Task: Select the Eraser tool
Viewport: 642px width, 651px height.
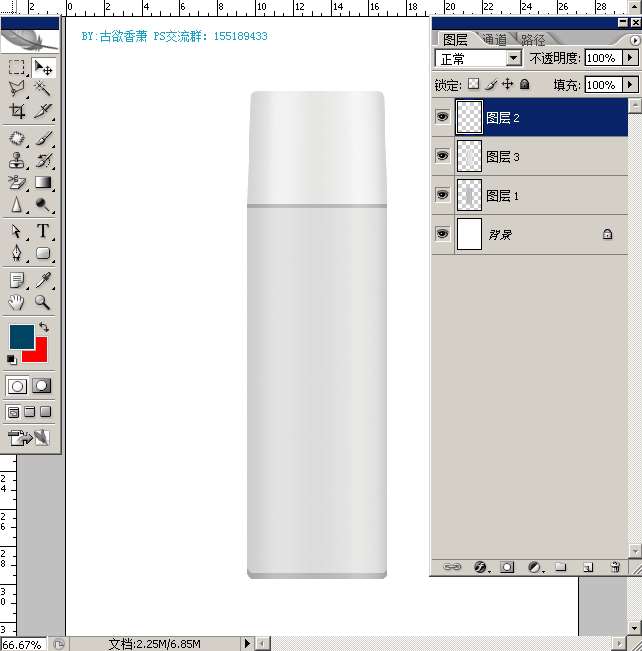Action: click(17, 182)
